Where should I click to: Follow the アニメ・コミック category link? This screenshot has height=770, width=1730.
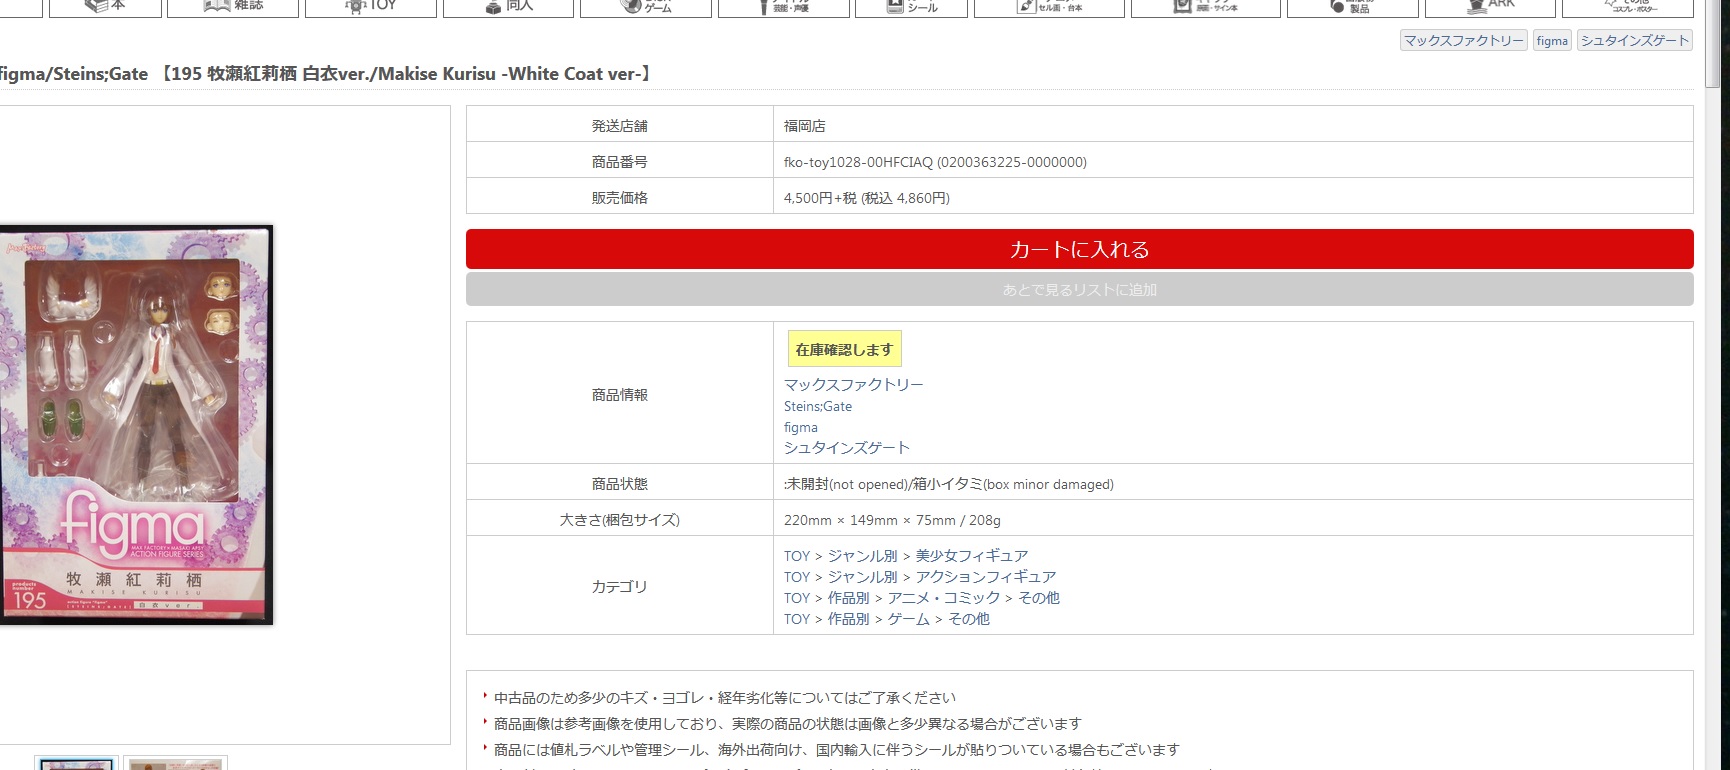944,598
